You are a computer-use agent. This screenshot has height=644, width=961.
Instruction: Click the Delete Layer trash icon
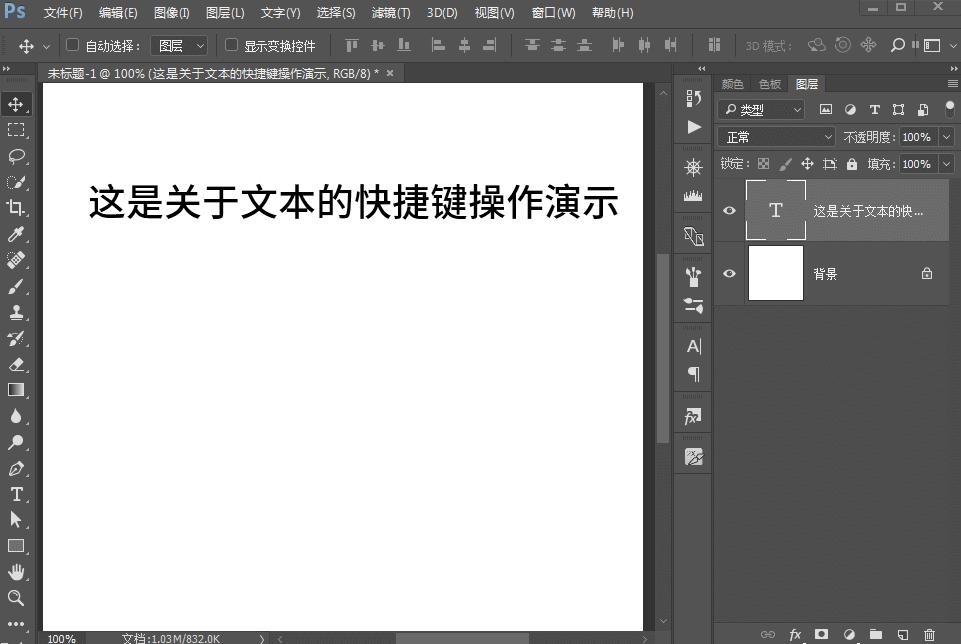pyautogui.click(x=929, y=634)
